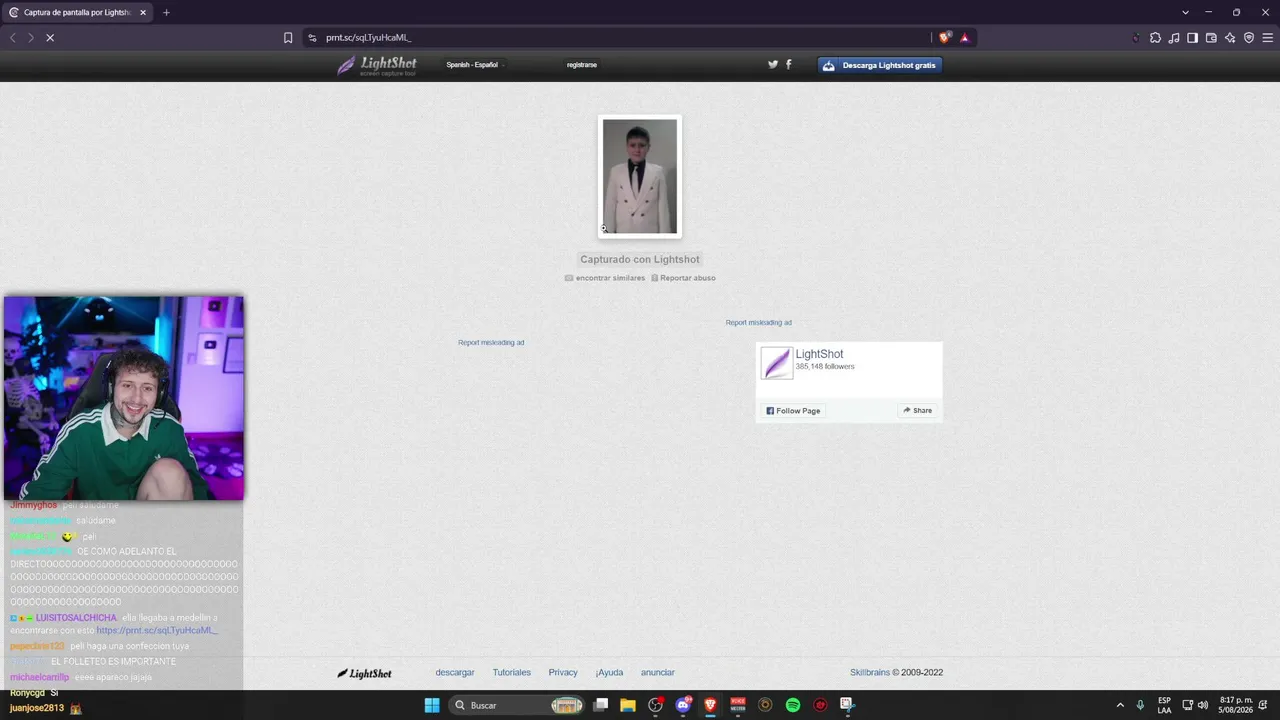1280x720 pixels.
Task: Switch to Brave browser in the taskbar
Action: click(710, 705)
